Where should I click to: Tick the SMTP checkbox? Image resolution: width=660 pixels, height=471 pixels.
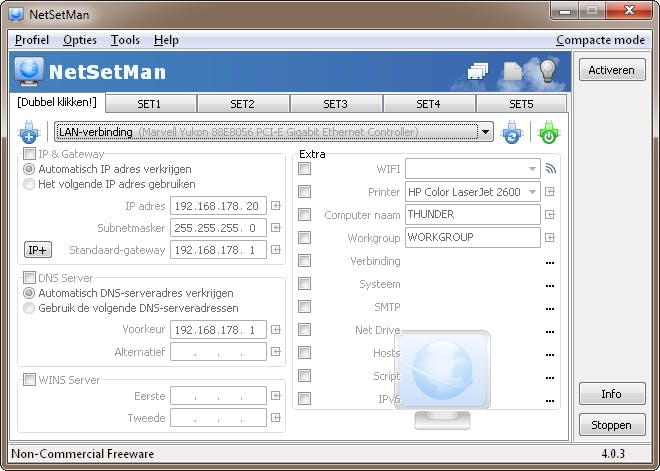click(304, 306)
